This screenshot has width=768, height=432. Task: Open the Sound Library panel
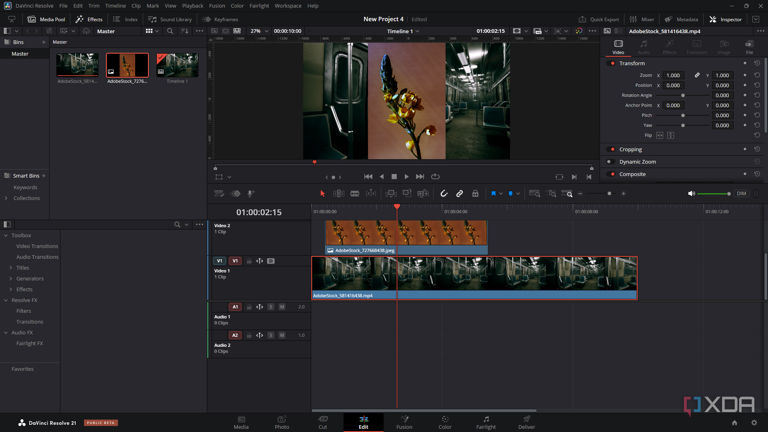tap(170, 19)
